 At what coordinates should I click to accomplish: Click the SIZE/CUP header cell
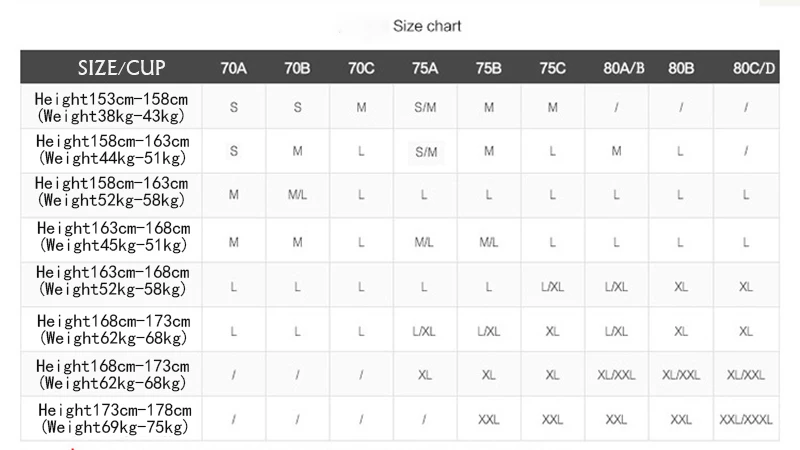coord(121,68)
